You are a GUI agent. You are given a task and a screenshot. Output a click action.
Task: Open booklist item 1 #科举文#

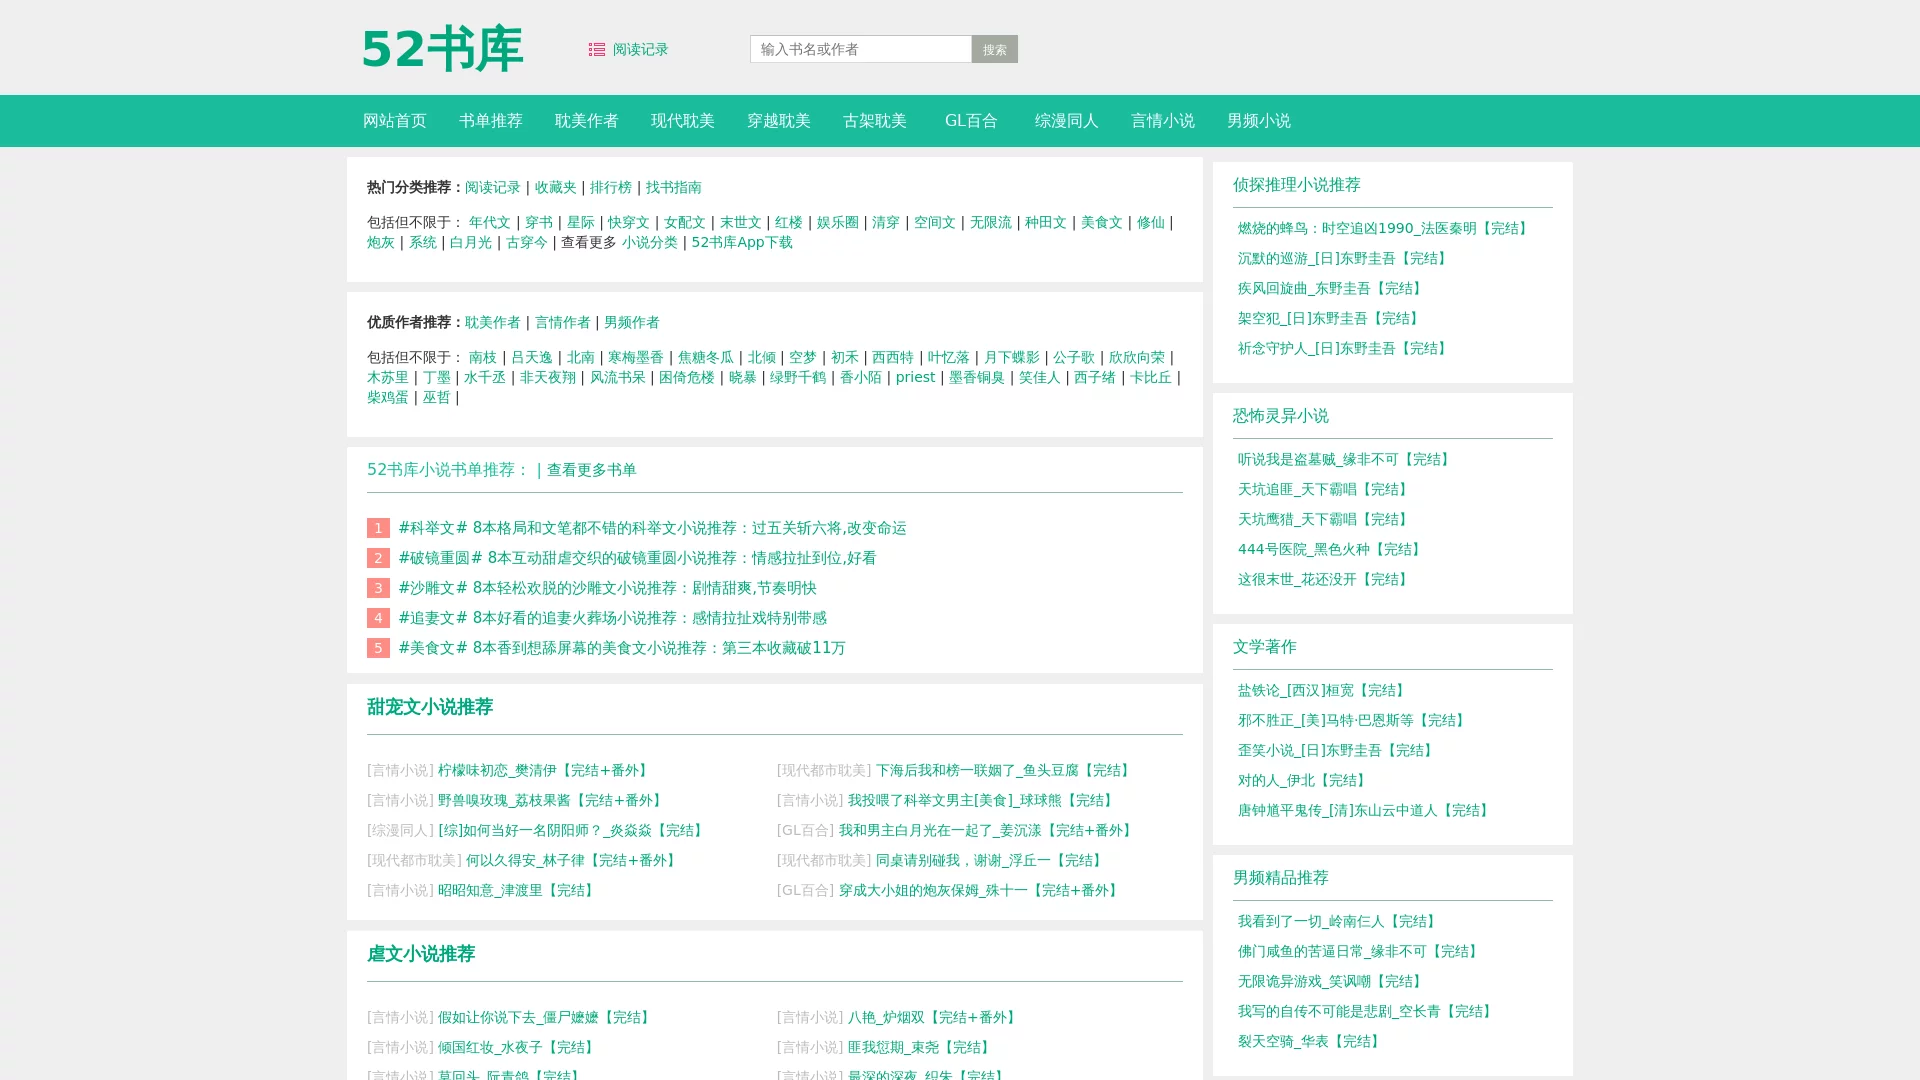click(x=652, y=528)
